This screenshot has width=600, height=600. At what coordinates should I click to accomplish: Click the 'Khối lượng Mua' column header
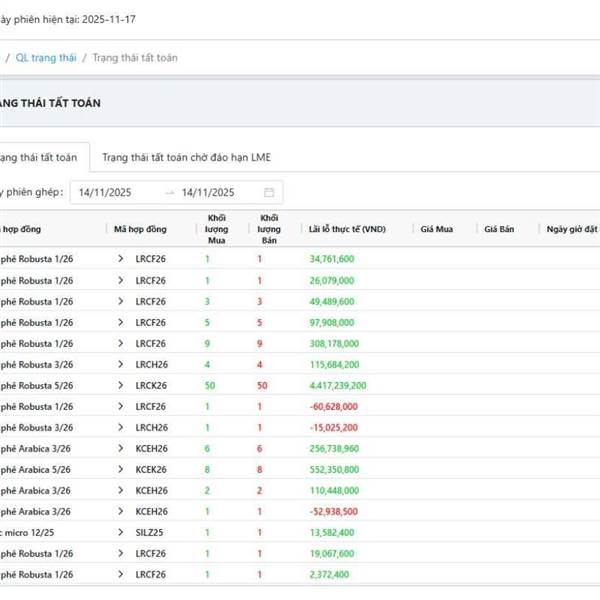point(216,229)
